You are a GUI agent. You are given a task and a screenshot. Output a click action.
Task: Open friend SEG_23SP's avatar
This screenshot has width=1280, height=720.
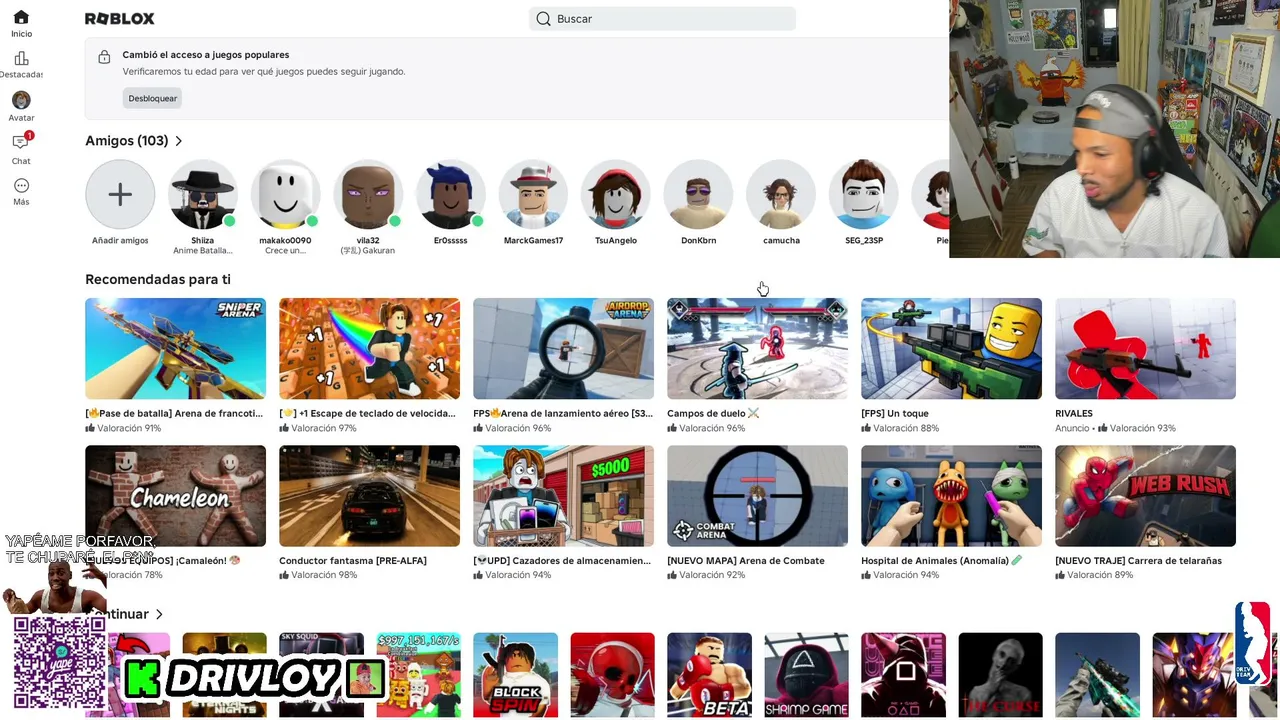tap(864, 194)
